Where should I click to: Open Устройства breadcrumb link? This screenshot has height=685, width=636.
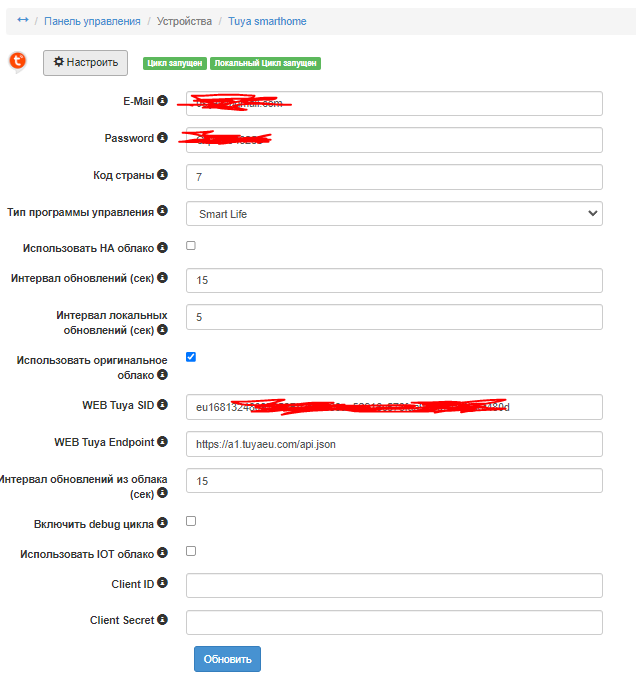[184, 21]
